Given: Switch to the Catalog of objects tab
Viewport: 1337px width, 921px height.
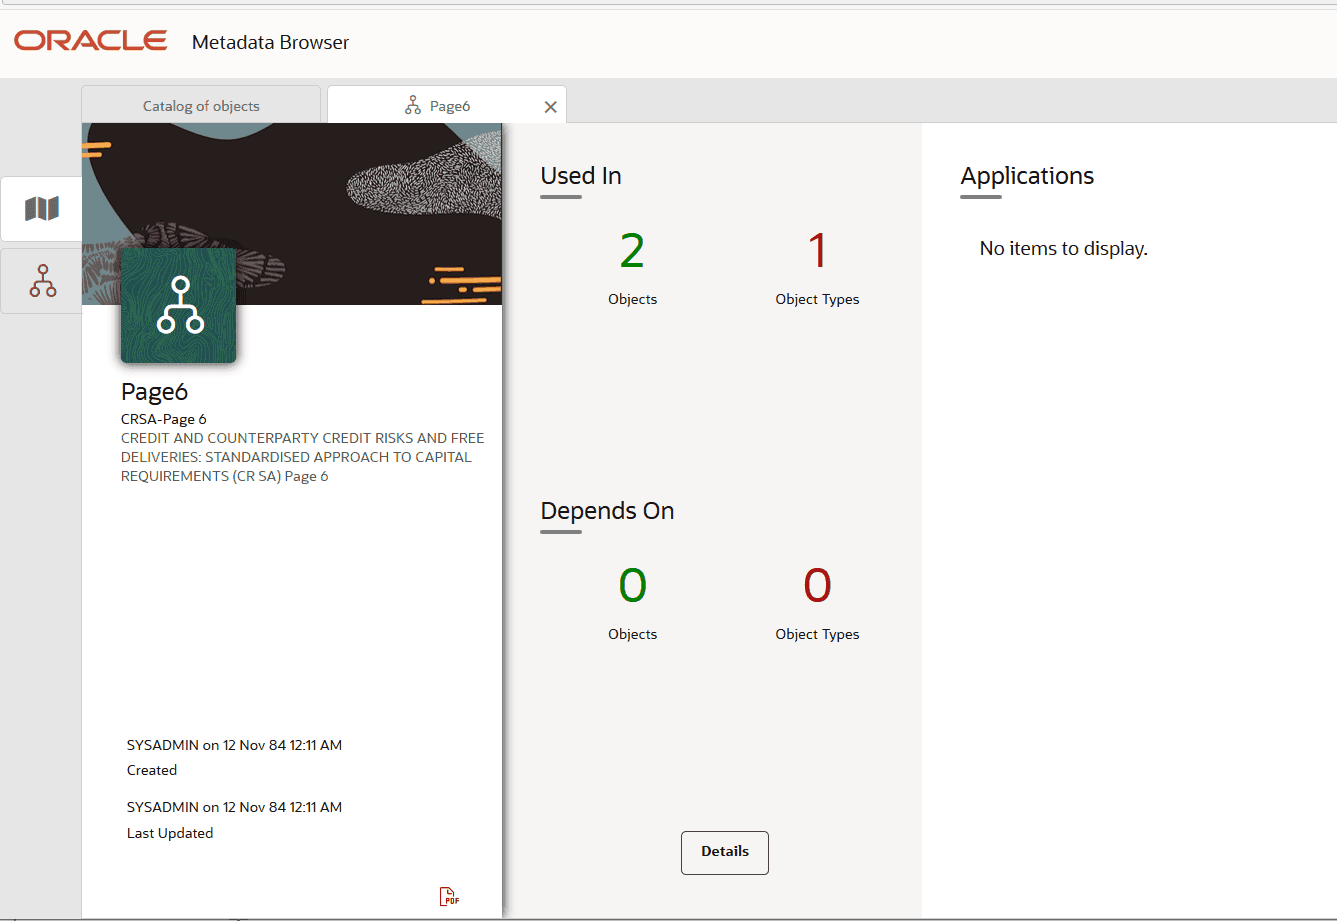Looking at the screenshot, I should tap(199, 104).
